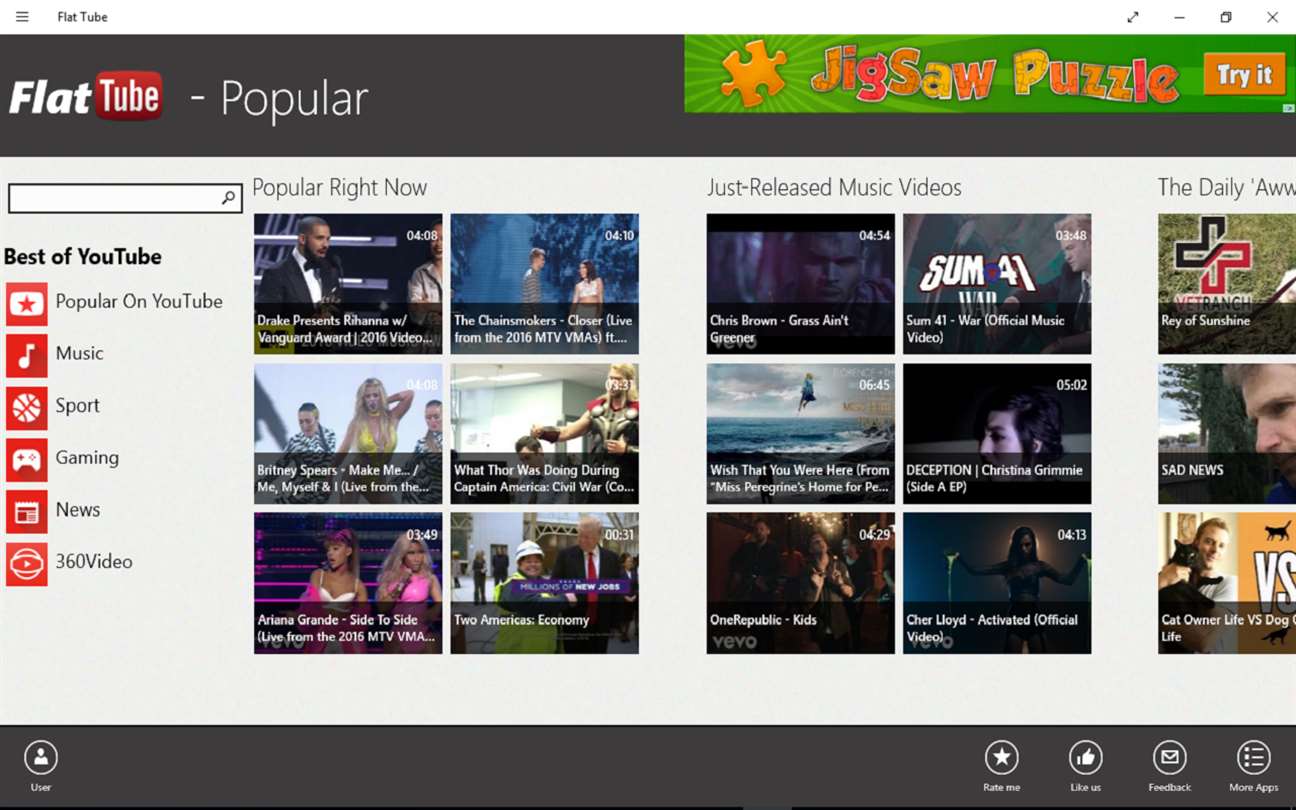The image size is (1296, 810).
Task: Click the Music note icon
Action: pos(26,355)
